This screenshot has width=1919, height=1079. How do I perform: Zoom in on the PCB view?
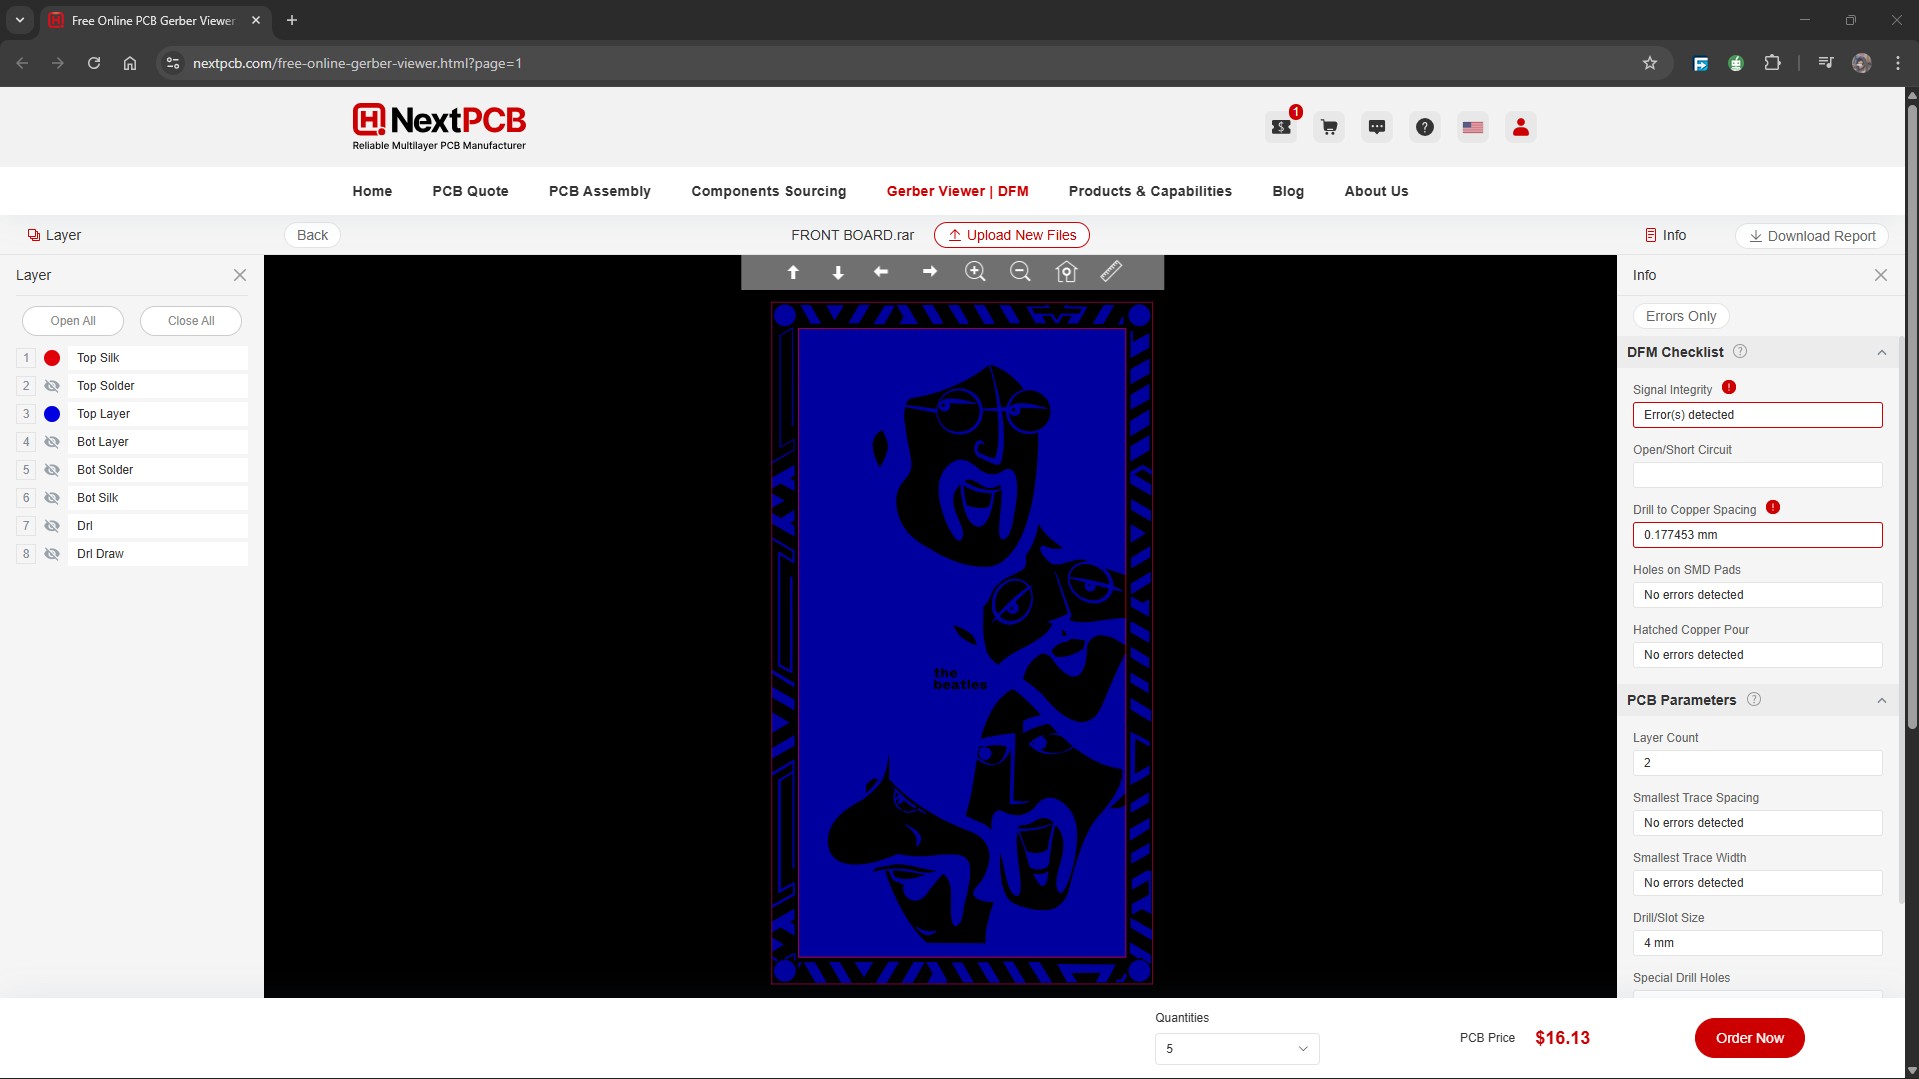coord(975,272)
